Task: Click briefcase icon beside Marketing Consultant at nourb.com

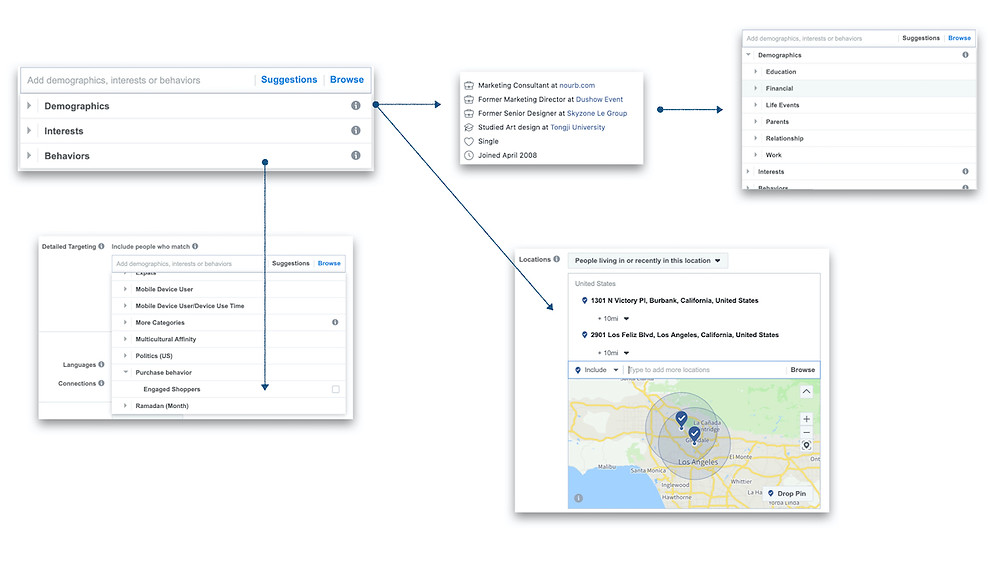Action: (x=469, y=85)
